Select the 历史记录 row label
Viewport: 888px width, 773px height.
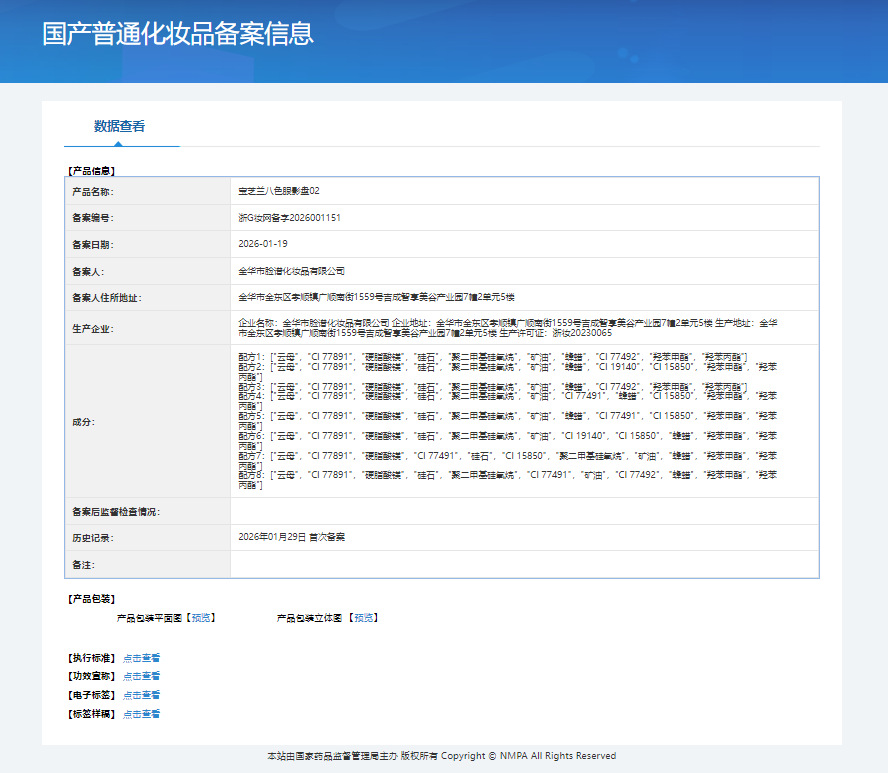click(93, 538)
